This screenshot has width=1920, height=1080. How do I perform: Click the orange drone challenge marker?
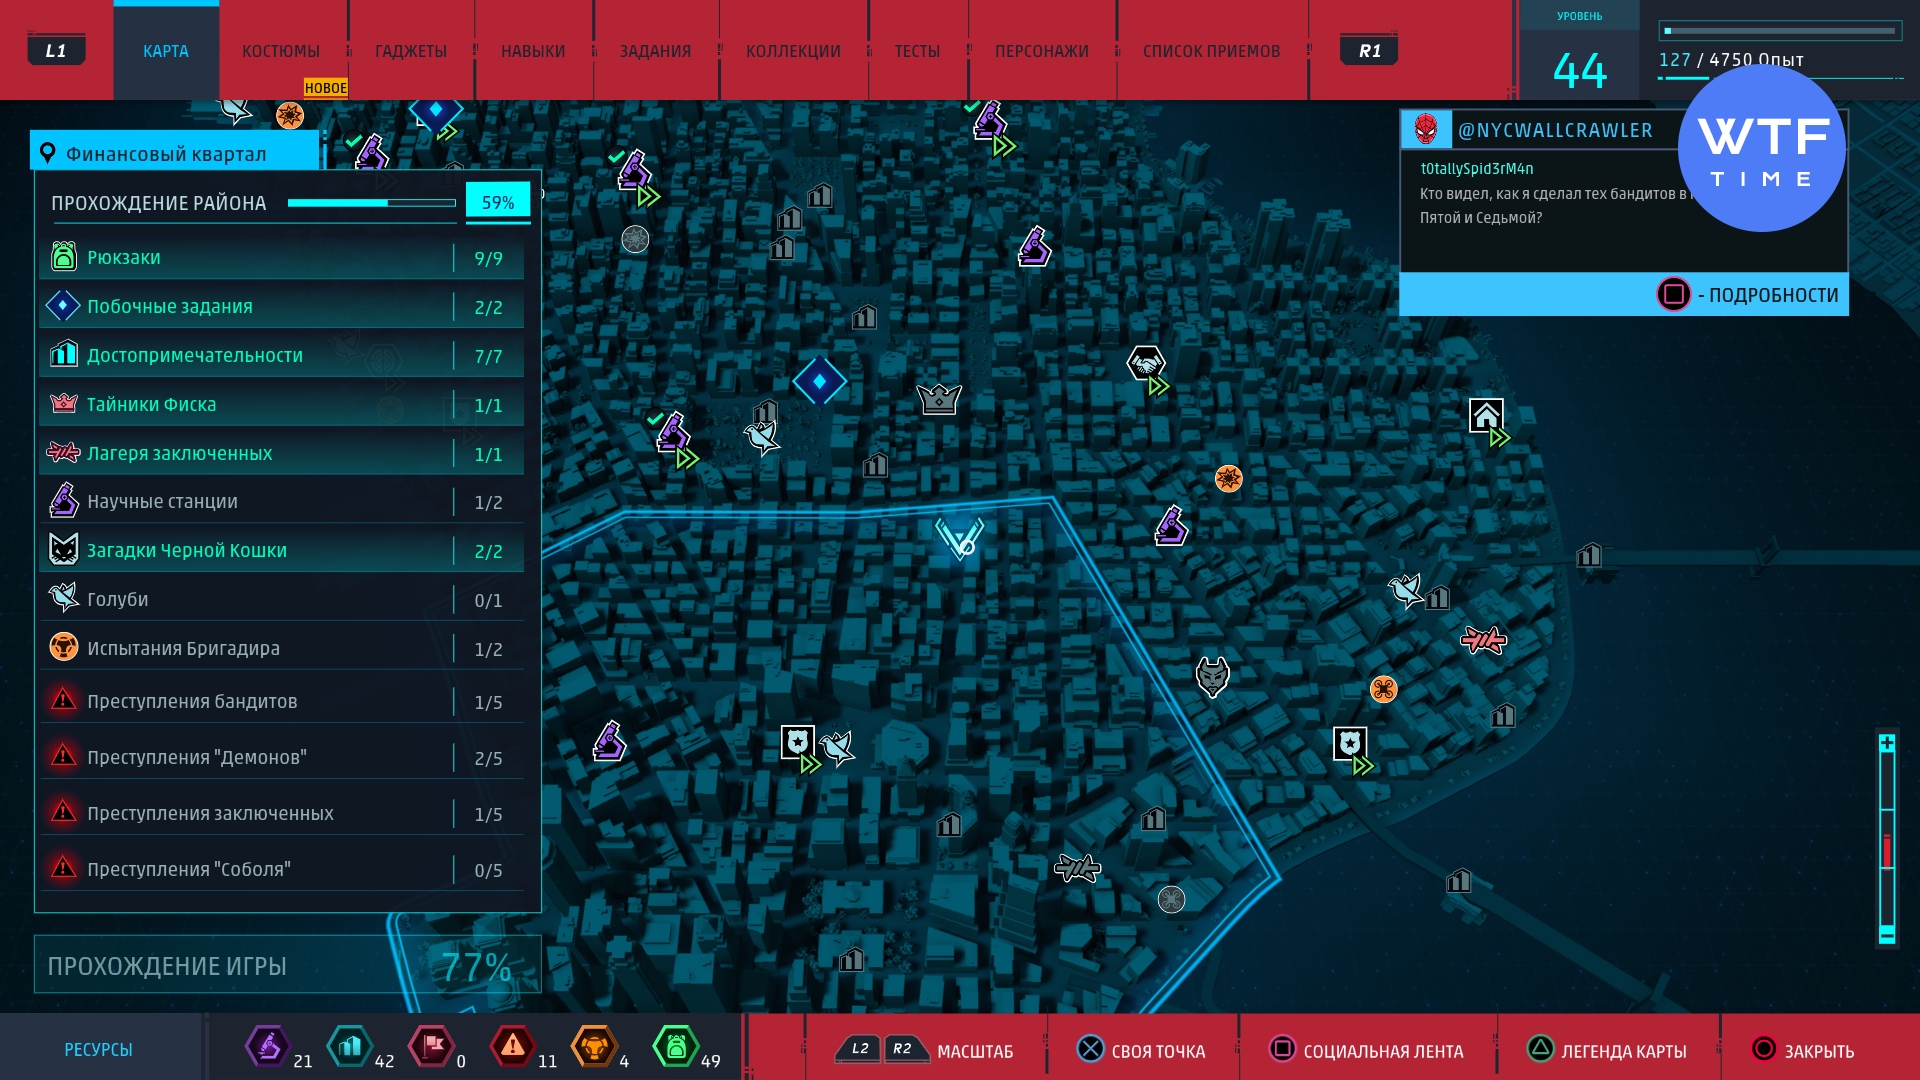point(1383,689)
